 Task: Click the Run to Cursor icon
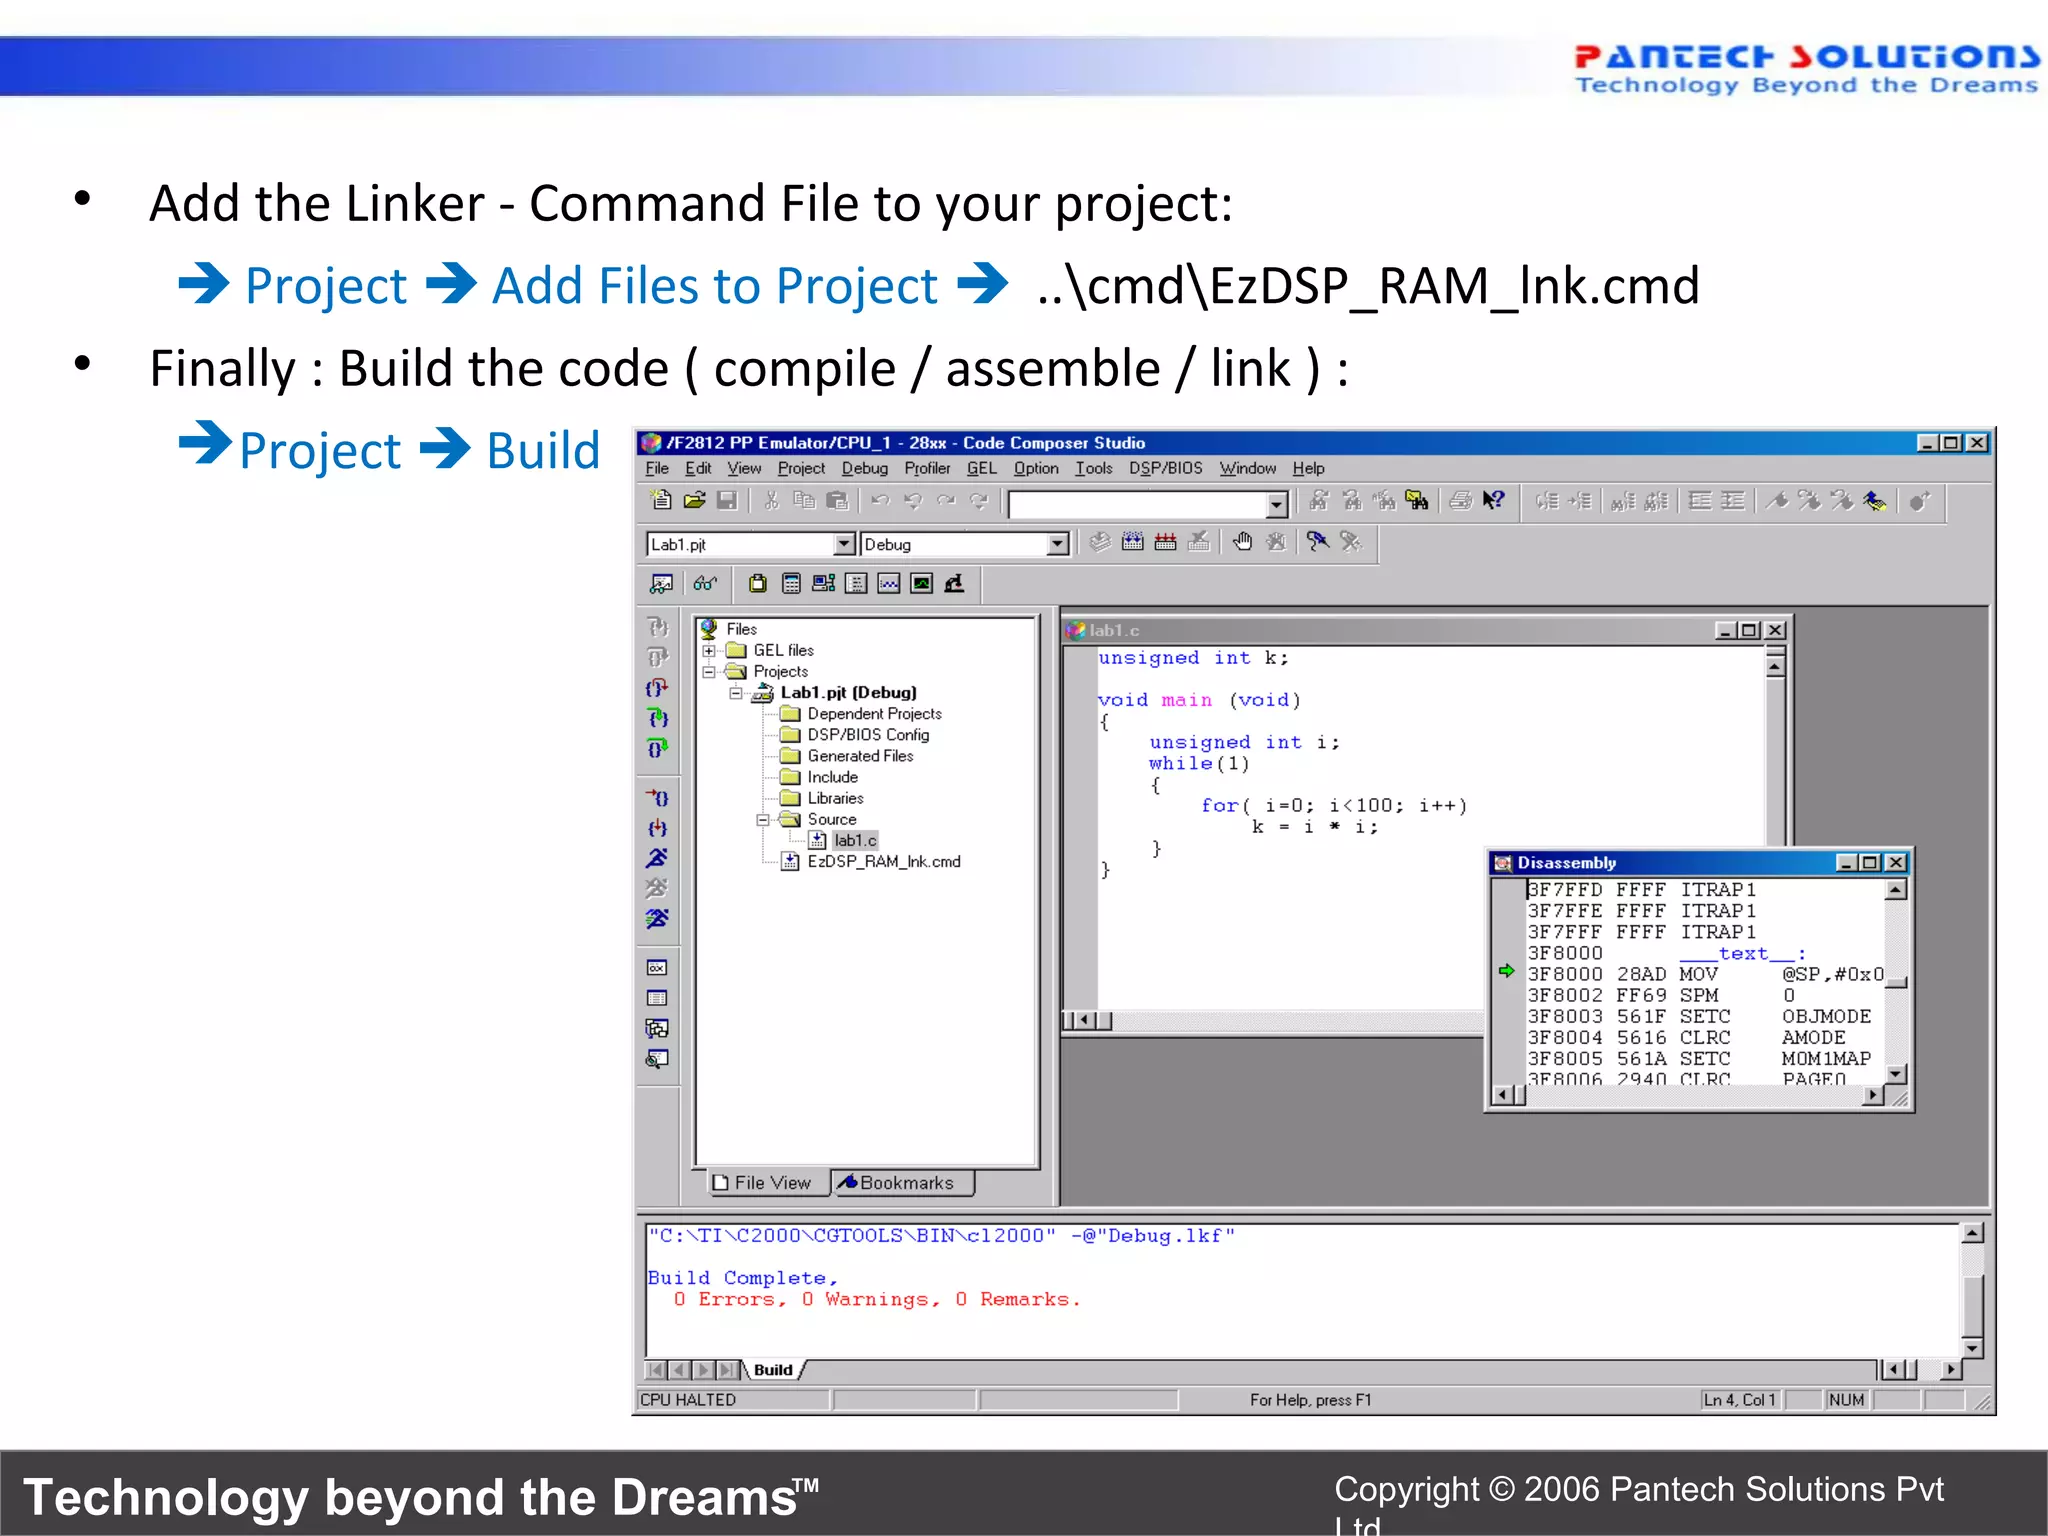(657, 798)
